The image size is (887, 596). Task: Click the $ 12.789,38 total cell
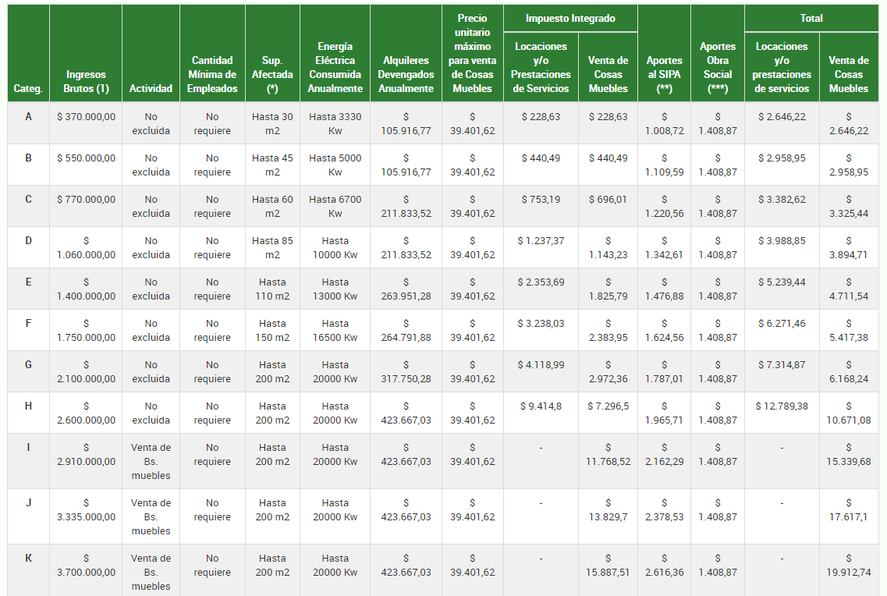[782, 406]
